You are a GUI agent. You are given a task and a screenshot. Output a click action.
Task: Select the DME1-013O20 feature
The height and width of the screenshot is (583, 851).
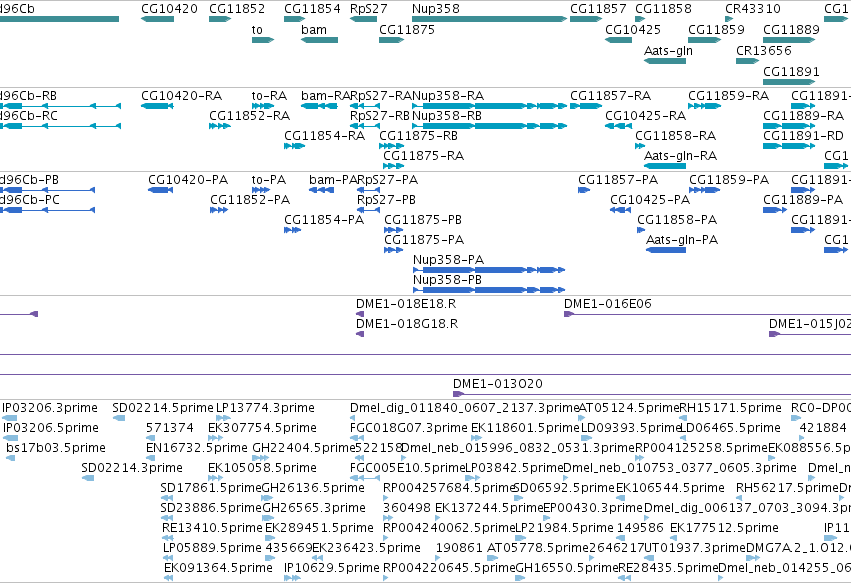coord(652,394)
